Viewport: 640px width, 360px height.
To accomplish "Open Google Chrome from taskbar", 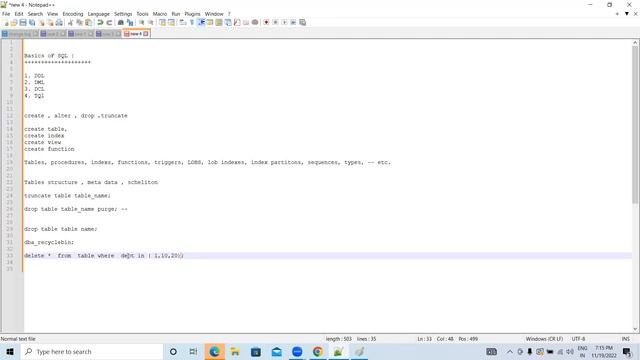I will tap(318, 351).
